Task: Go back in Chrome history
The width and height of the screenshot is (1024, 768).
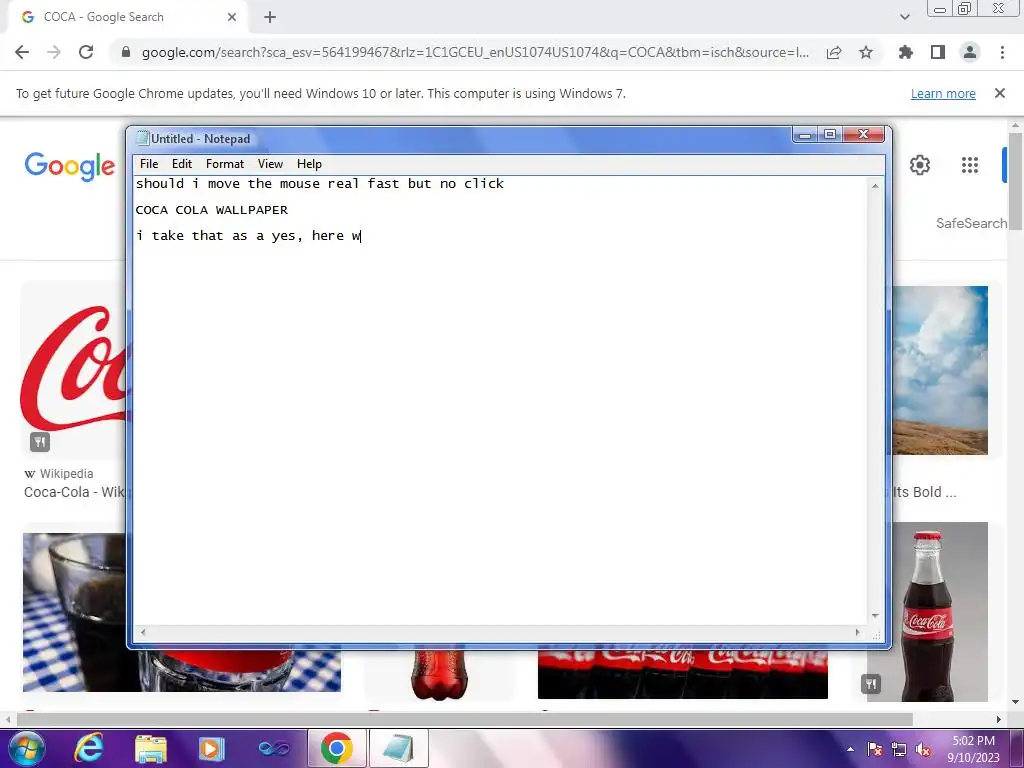Action: pyautogui.click(x=22, y=52)
